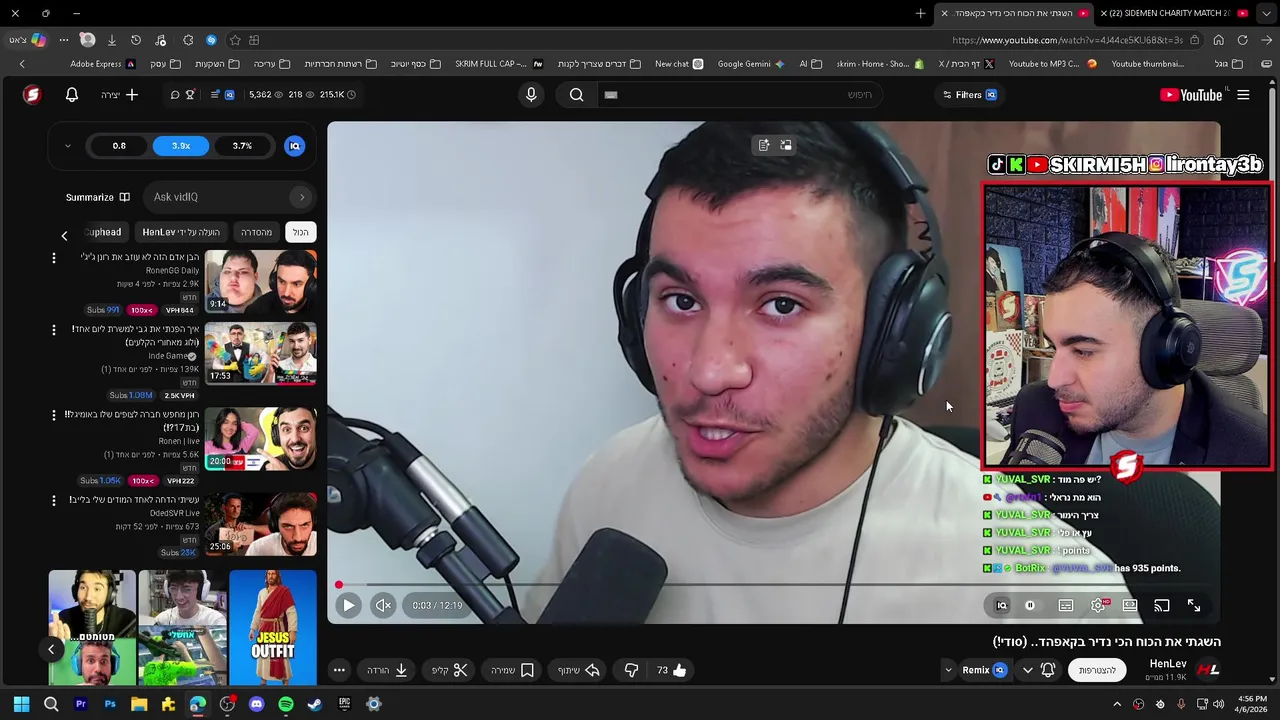Viewport: 1280px width, 720px height.
Task: Select the הכול filter chip
Action: (300, 232)
